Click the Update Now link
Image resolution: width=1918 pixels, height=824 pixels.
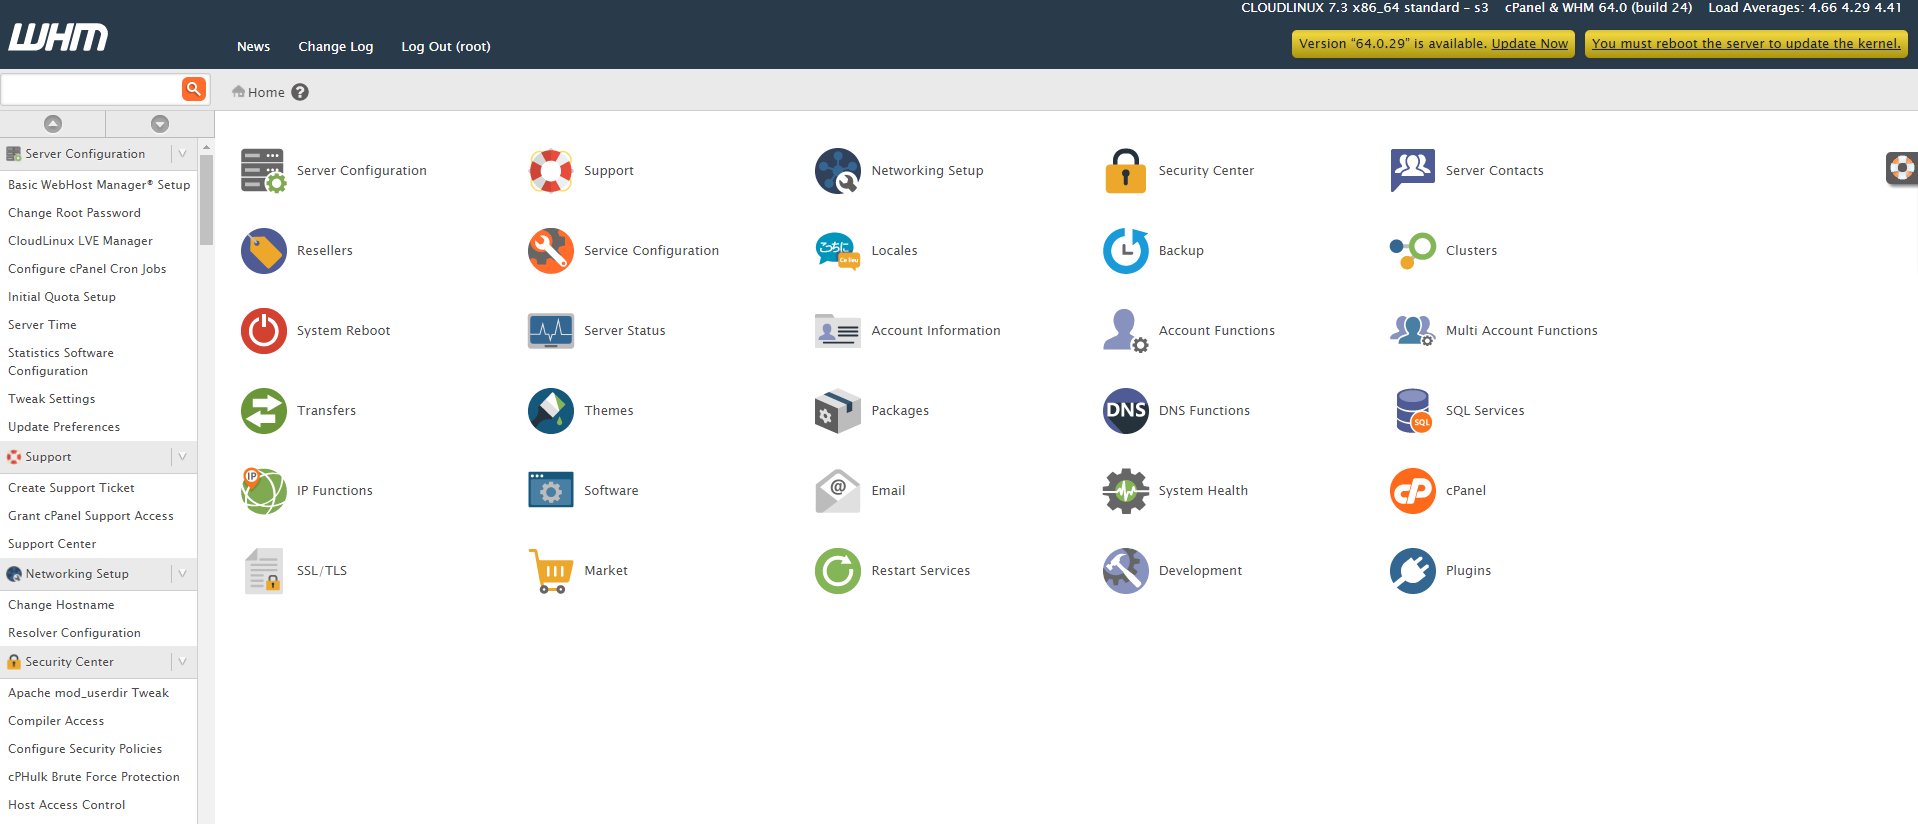(x=1529, y=44)
